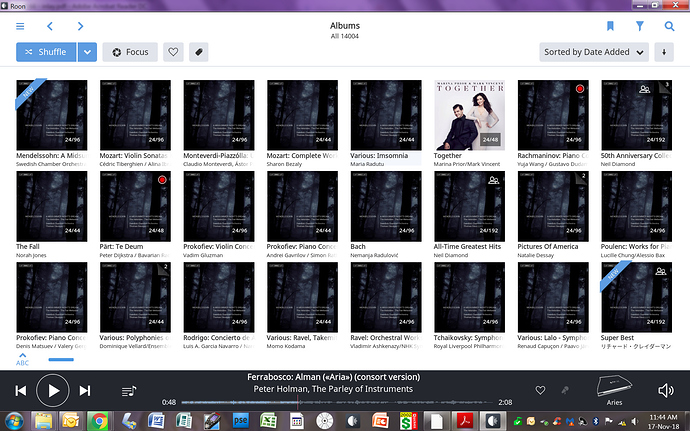Screen dimensions: 690x431
Task: Click the Pictures Of America title
Action: (548, 247)
